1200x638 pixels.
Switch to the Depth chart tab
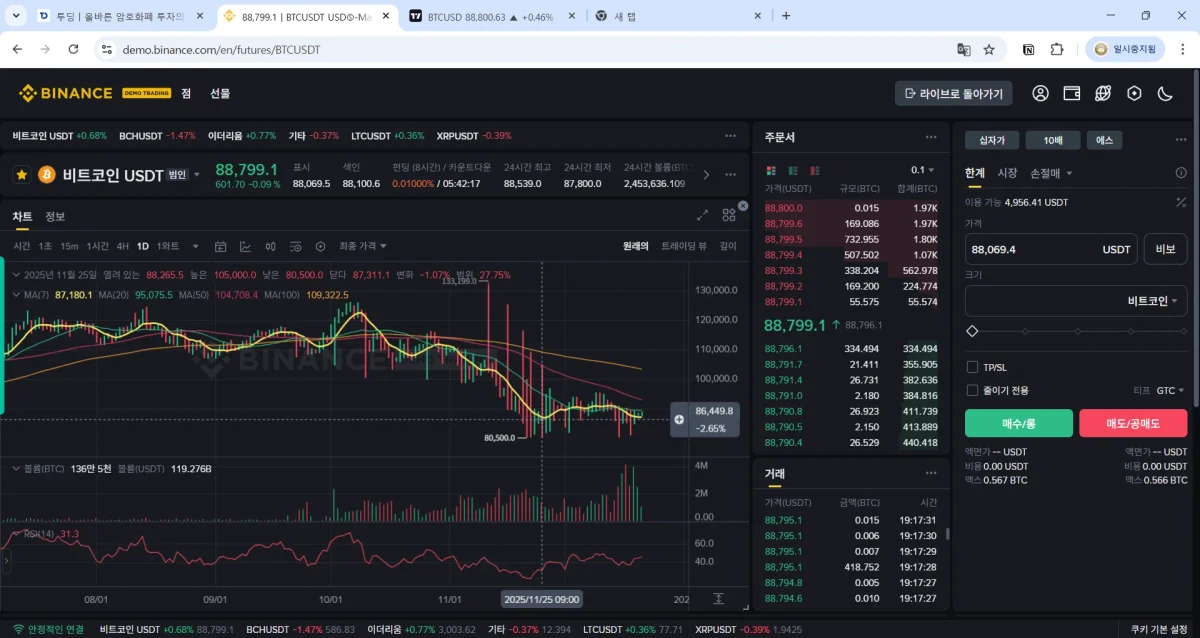[x=728, y=246]
